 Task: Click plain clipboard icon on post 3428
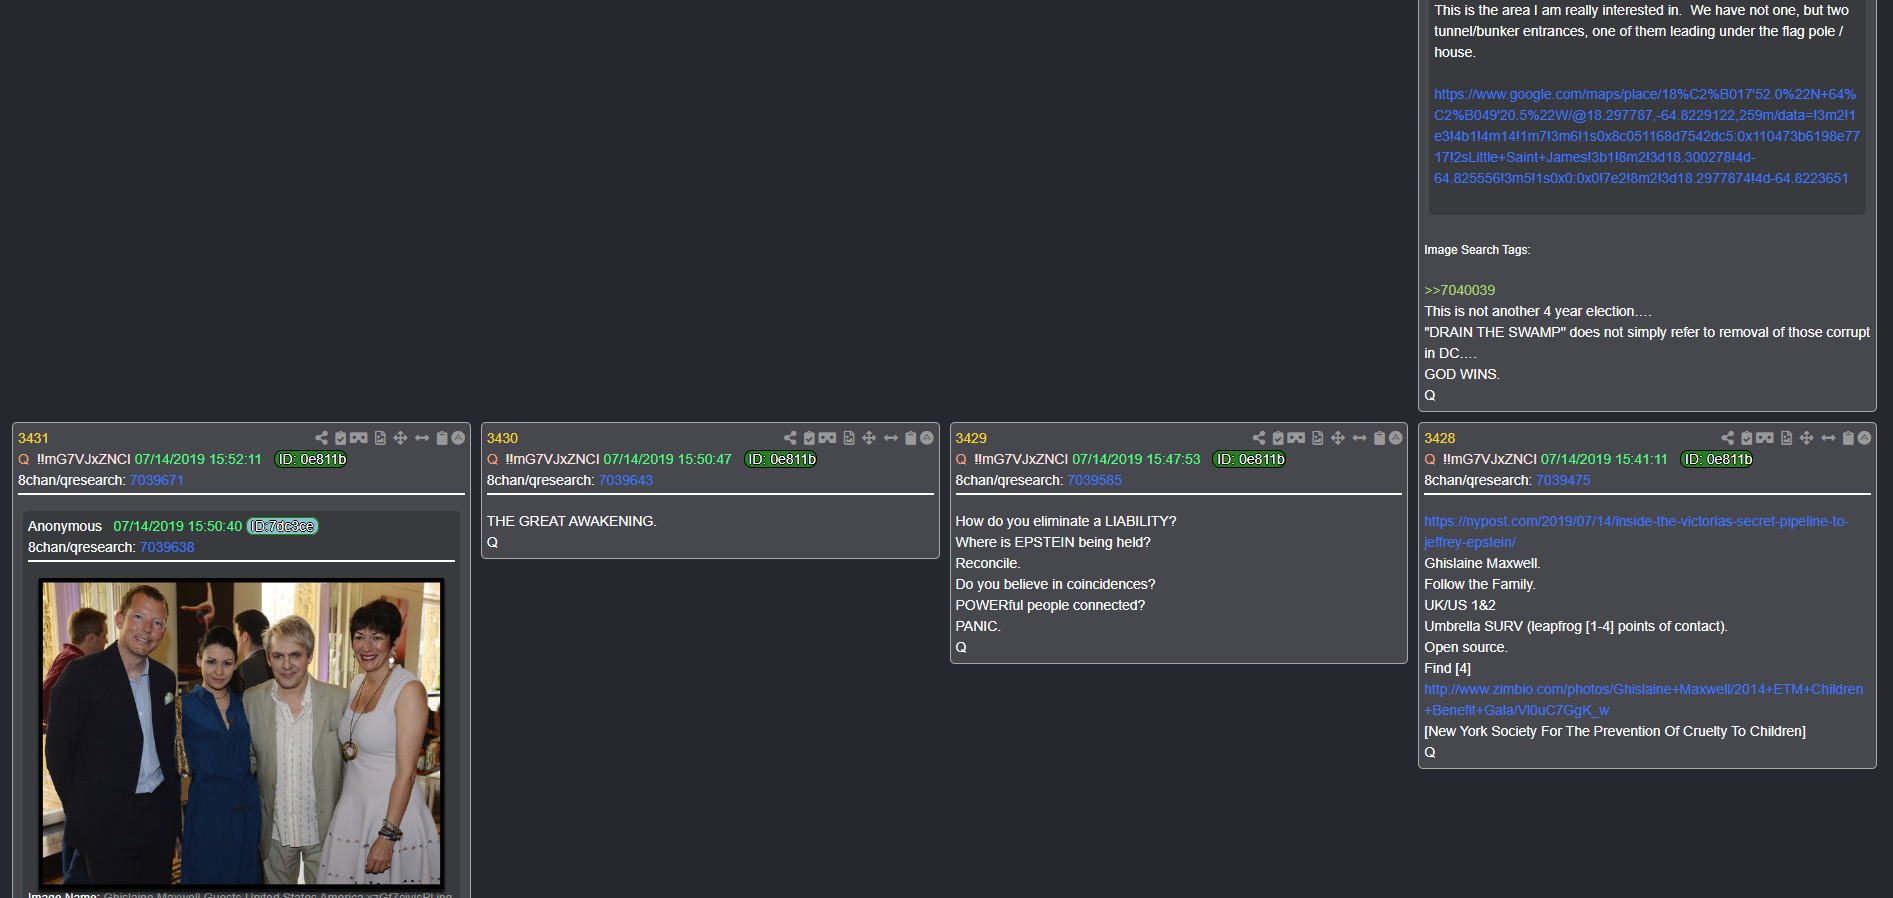coord(1849,438)
